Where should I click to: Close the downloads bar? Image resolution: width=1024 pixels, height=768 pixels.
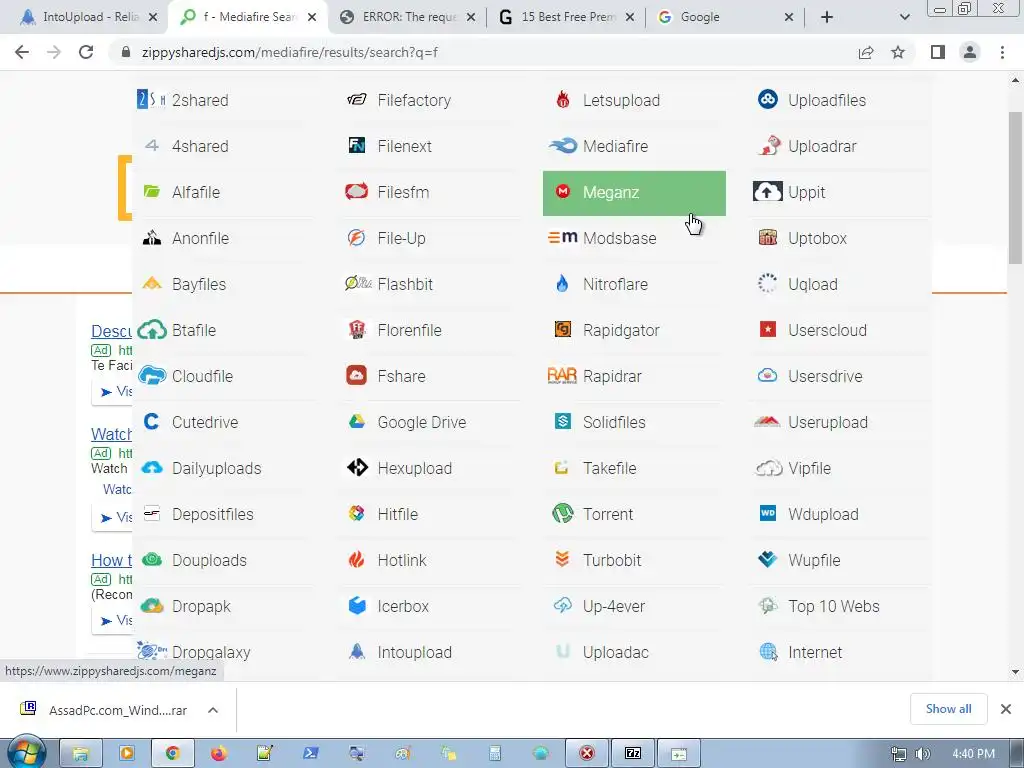1006,709
